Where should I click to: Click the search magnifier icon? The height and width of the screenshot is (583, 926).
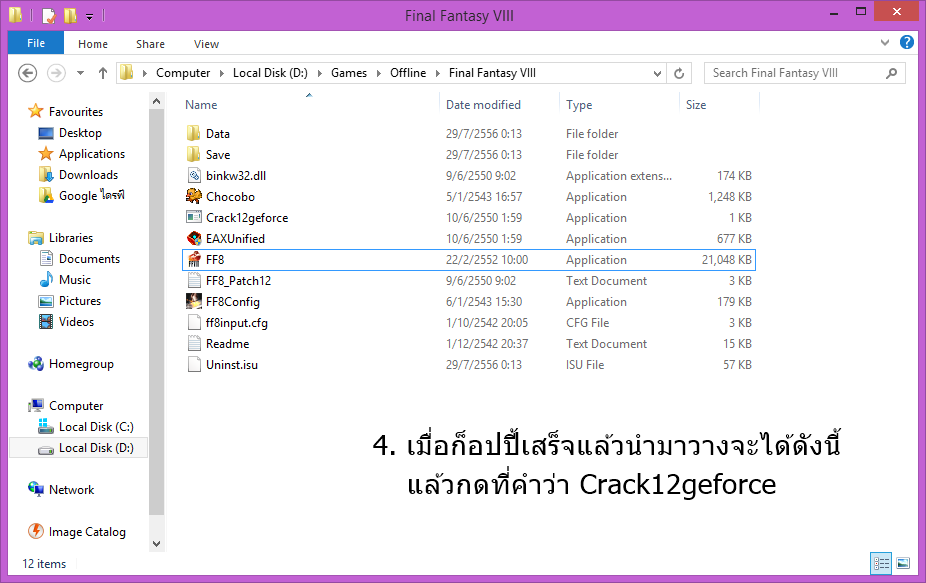coord(892,73)
